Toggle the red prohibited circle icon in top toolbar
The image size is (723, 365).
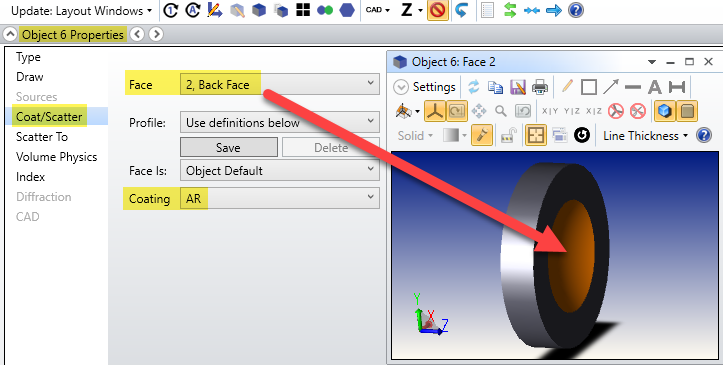[438, 10]
